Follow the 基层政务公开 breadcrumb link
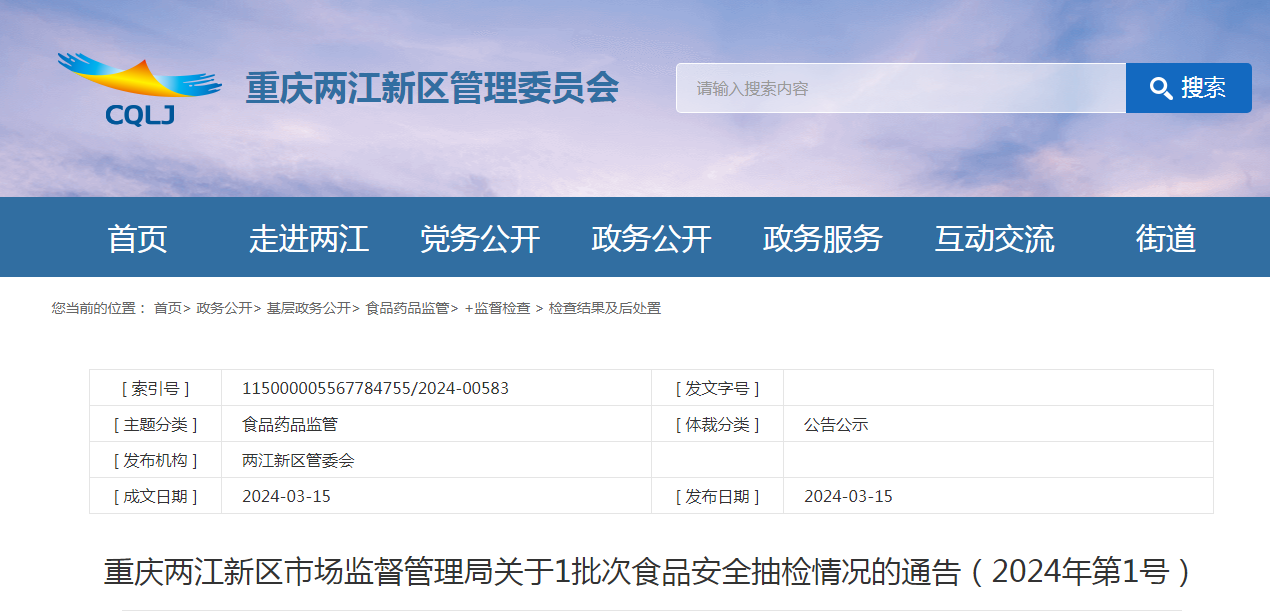Screen dimensions: 1270x613 pyautogui.click(x=309, y=308)
